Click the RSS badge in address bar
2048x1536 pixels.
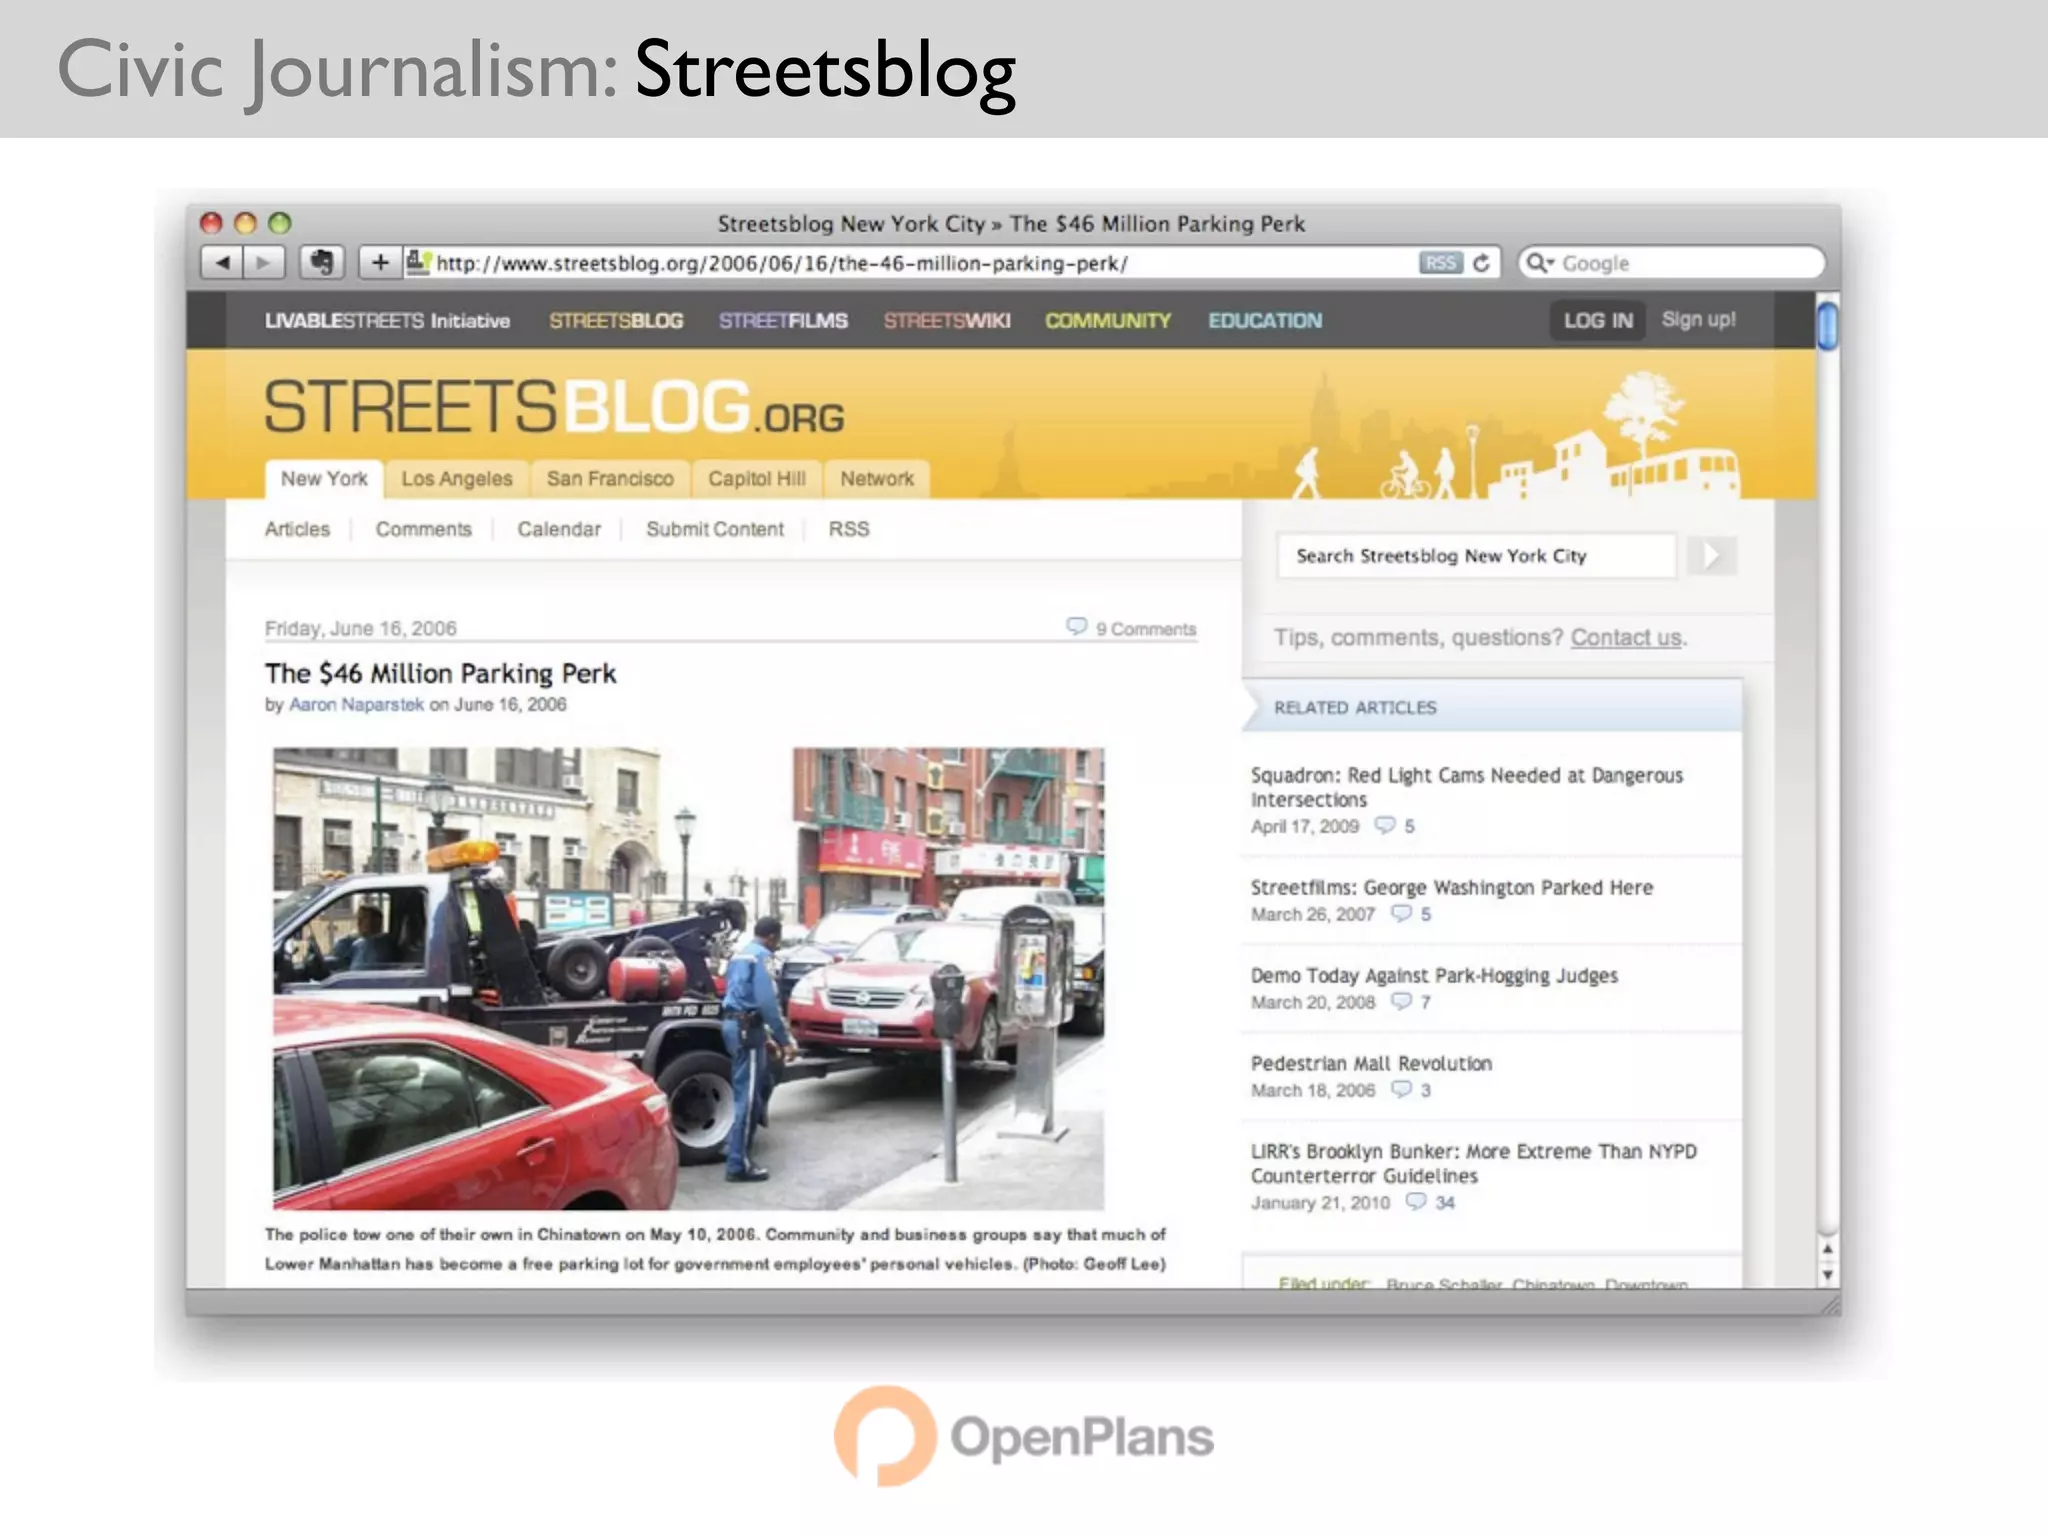pyautogui.click(x=1440, y=263)
